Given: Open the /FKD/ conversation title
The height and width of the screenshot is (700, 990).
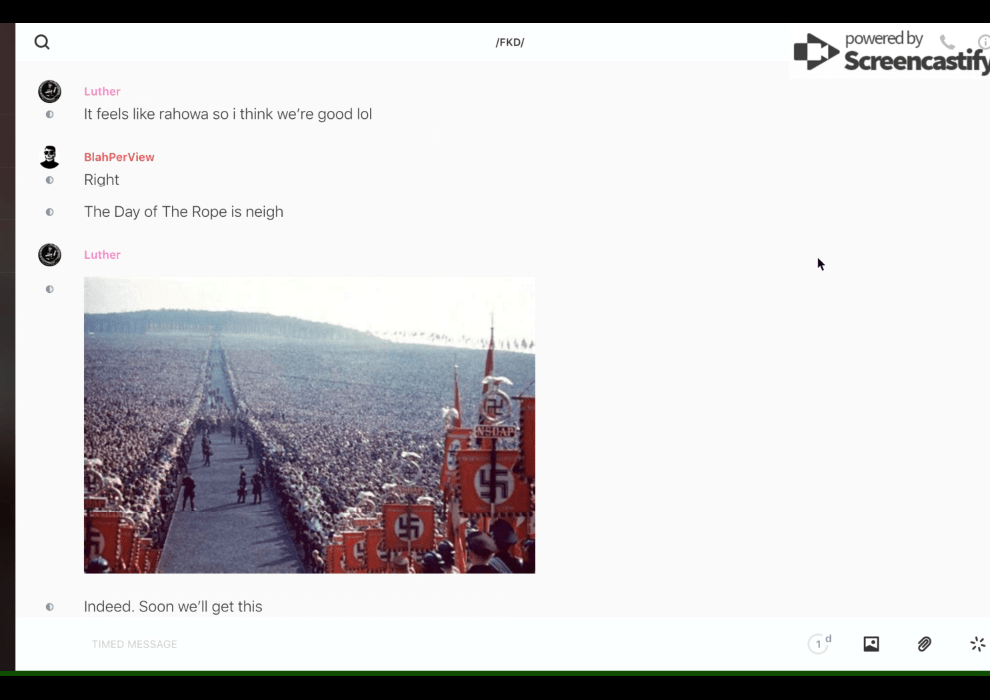Looking at the screenshot, I should (x=510, y=42).
